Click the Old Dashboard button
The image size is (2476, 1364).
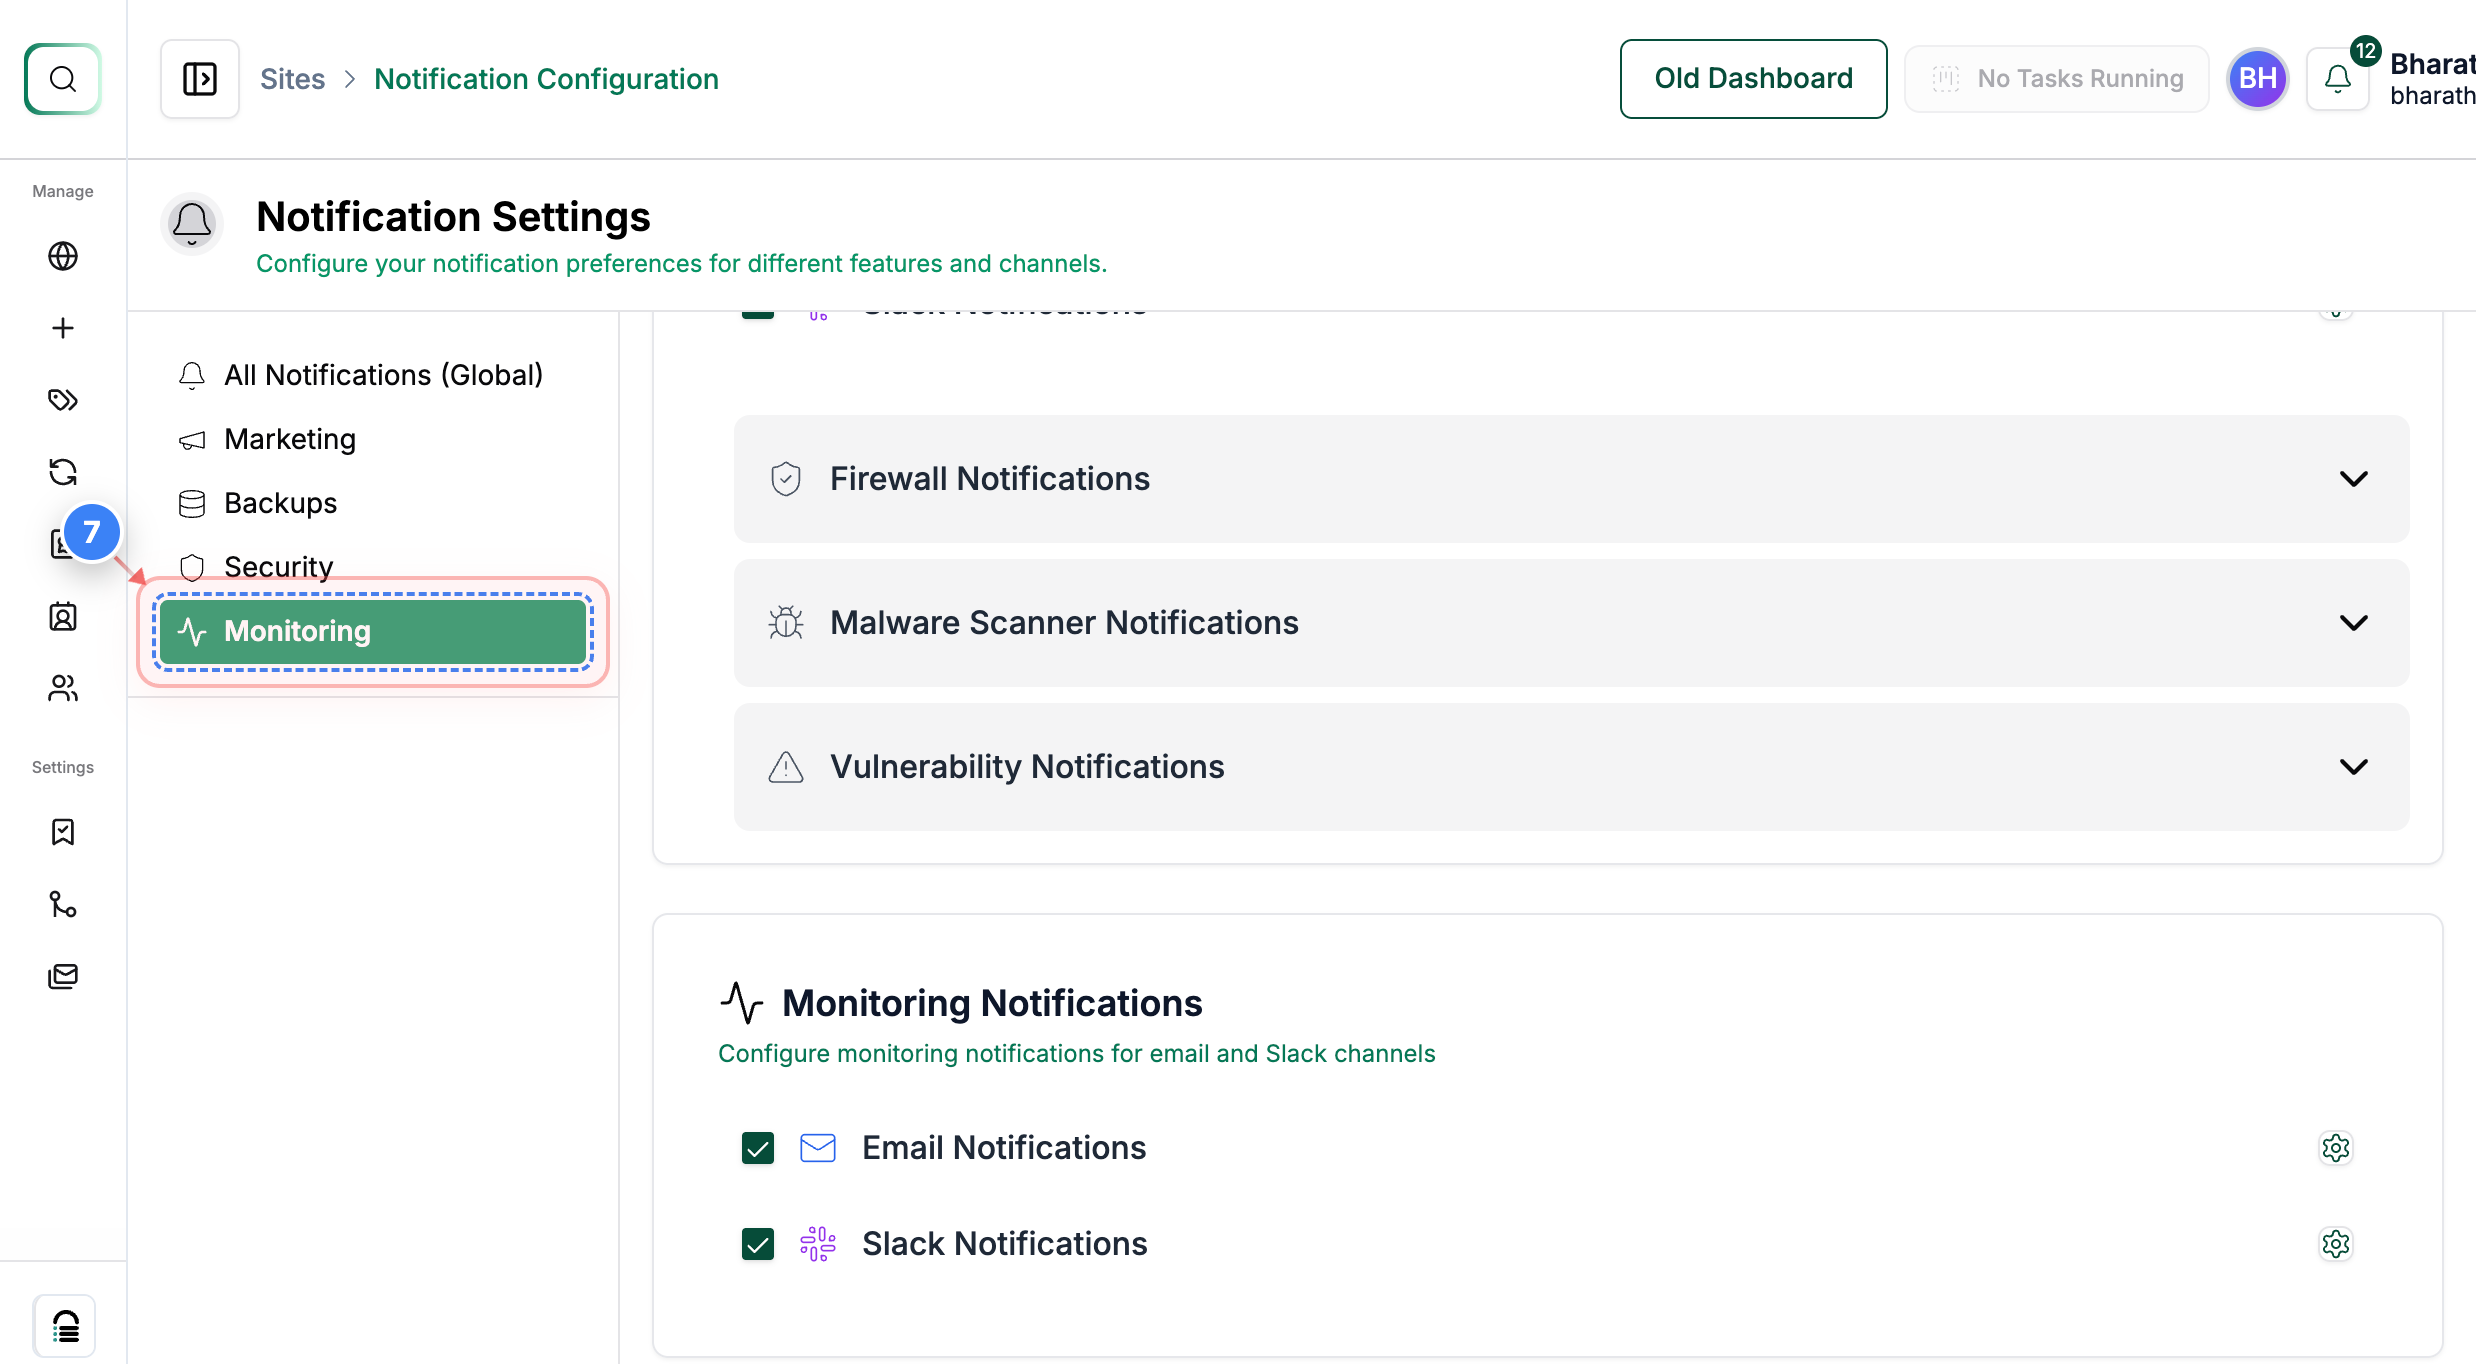(x=1753, y=78)
